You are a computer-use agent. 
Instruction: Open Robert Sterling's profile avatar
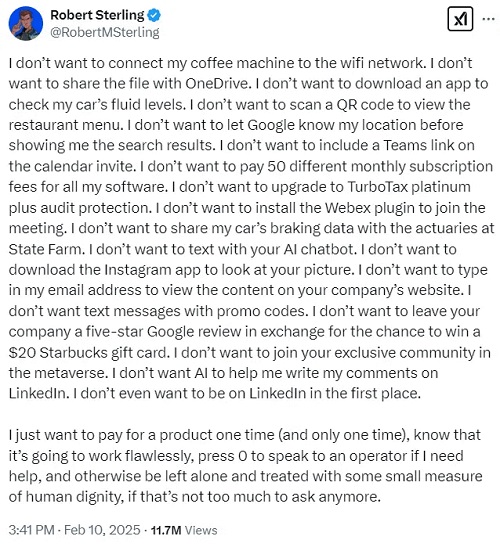(25, 23)
